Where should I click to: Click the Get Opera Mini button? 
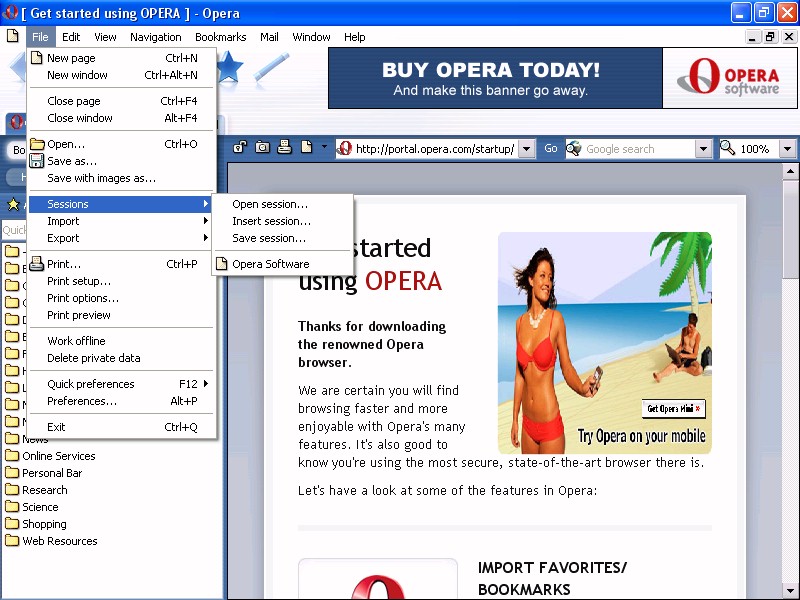(674, 408)
